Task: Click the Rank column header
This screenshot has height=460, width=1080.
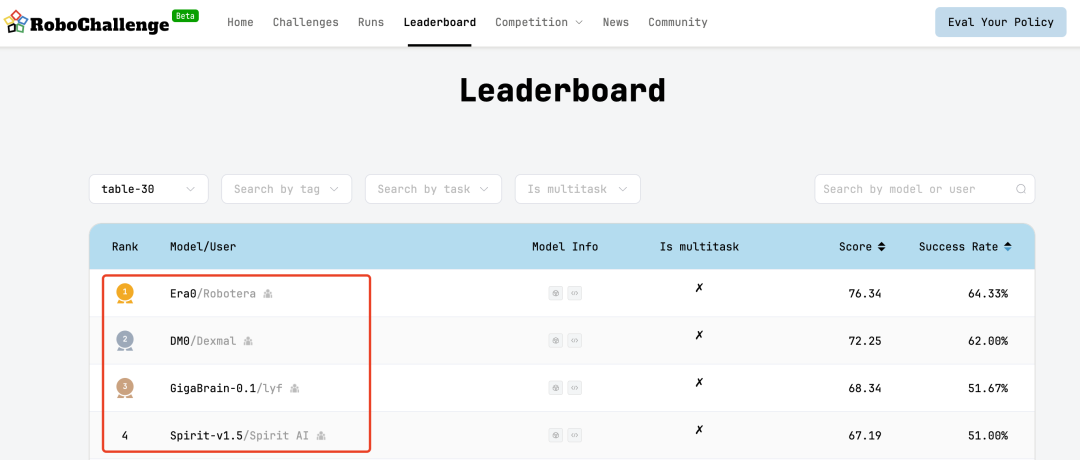Action: pos(125,247)
